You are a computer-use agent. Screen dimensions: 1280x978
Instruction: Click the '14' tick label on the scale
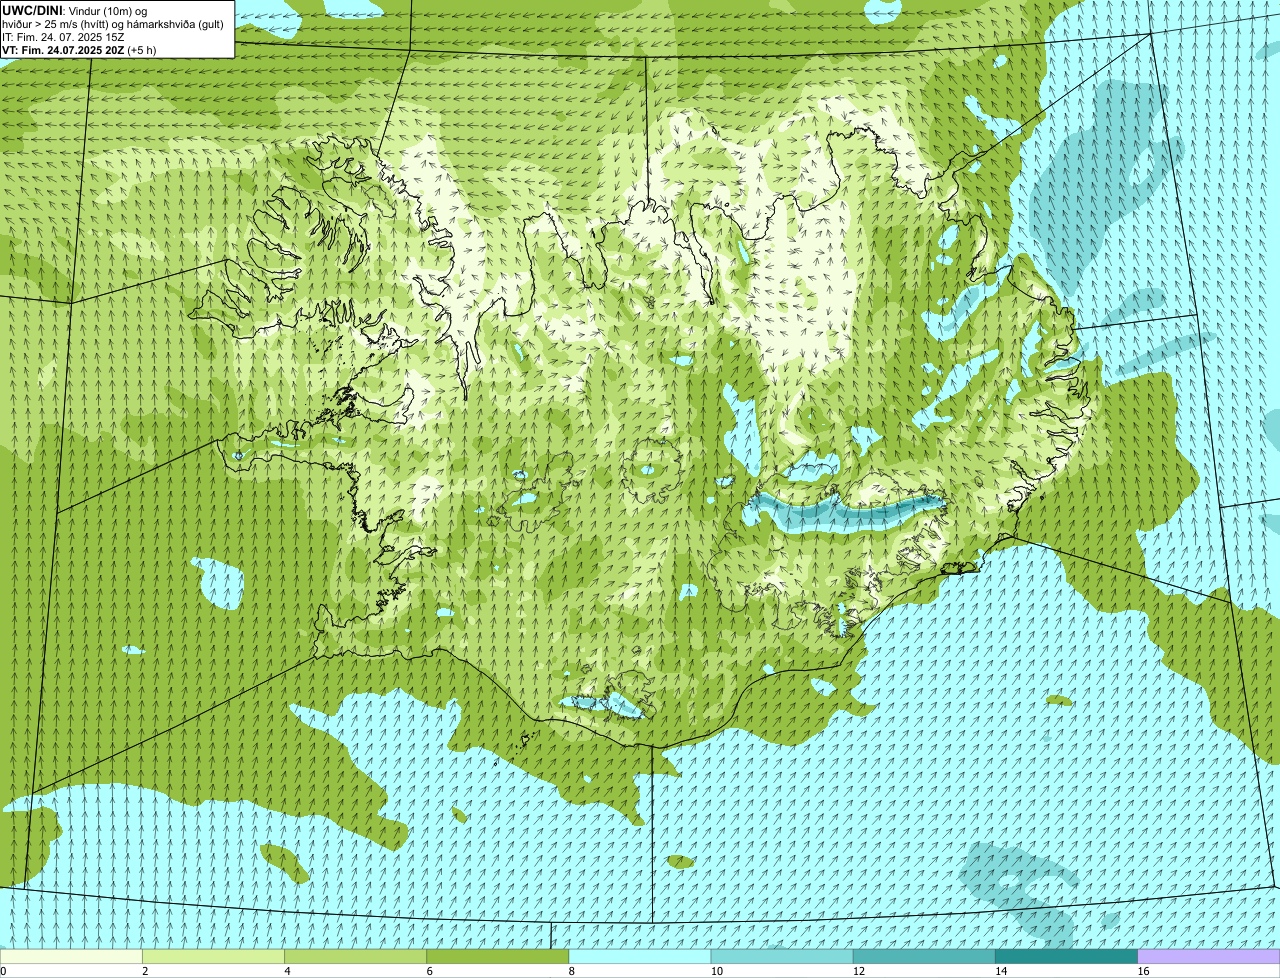pyautogui.click(x=1000, y=971)
